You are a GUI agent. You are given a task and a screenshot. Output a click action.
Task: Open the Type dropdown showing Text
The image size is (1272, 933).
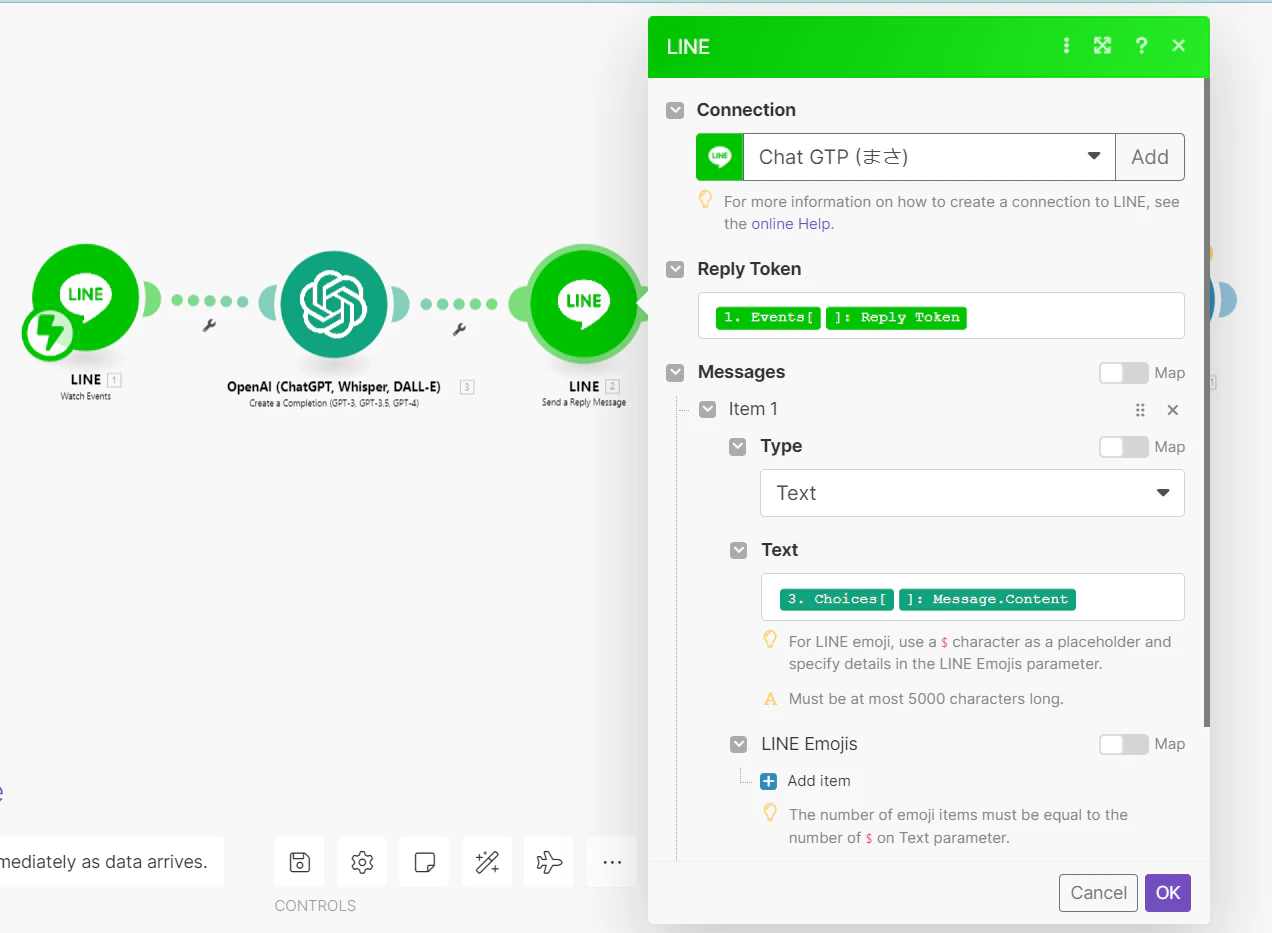(x=972, y=493)
